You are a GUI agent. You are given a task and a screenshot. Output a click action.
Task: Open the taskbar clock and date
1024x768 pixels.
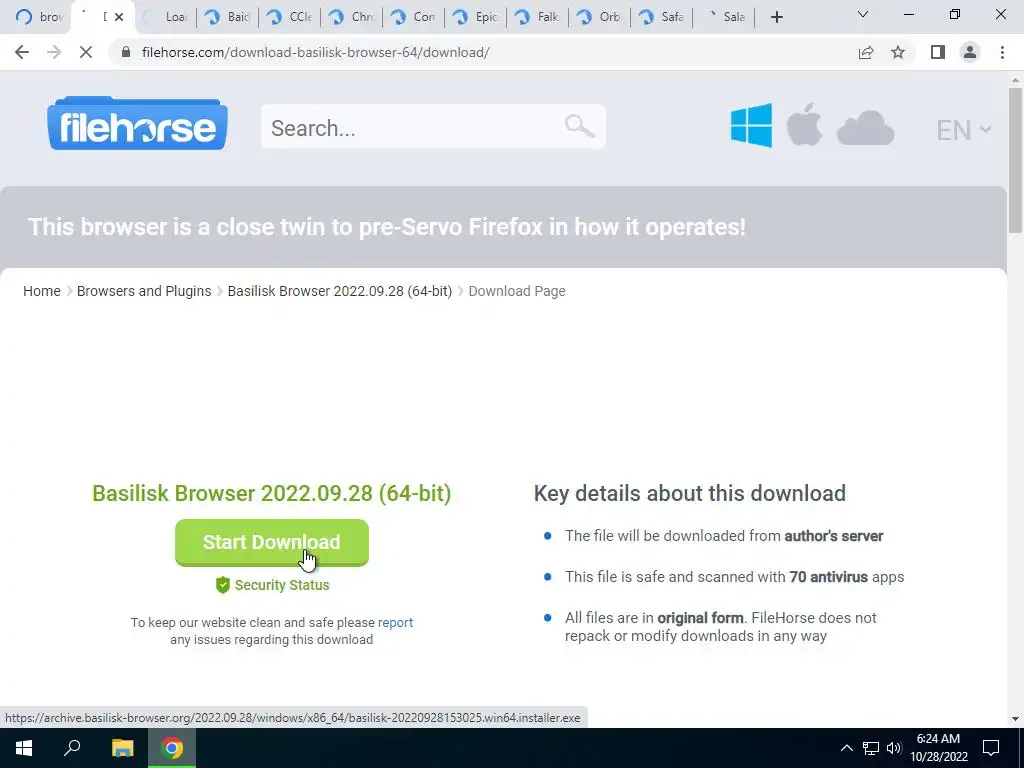[938, 748]
